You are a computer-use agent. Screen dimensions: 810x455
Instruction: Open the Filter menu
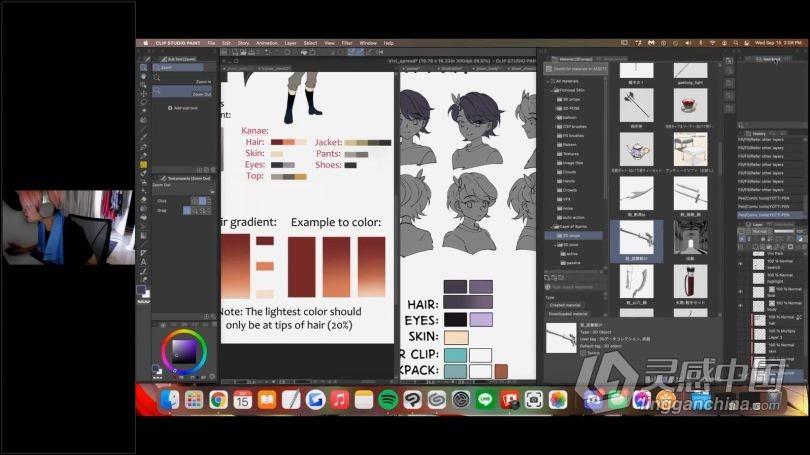(347, 43)
